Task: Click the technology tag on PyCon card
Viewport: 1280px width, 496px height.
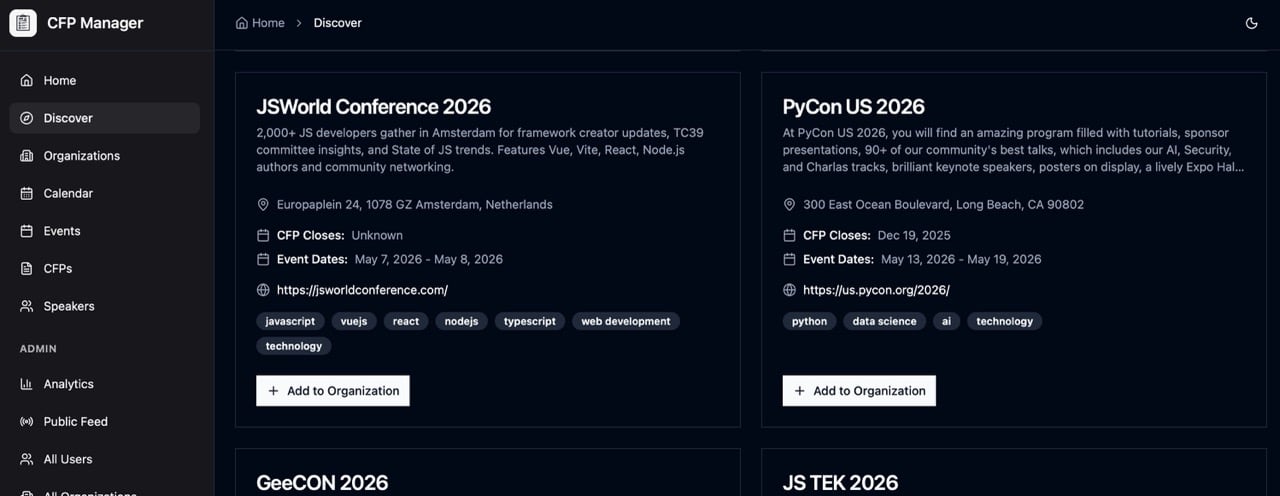Action: pyautogui.click(x=1005, y=321)
